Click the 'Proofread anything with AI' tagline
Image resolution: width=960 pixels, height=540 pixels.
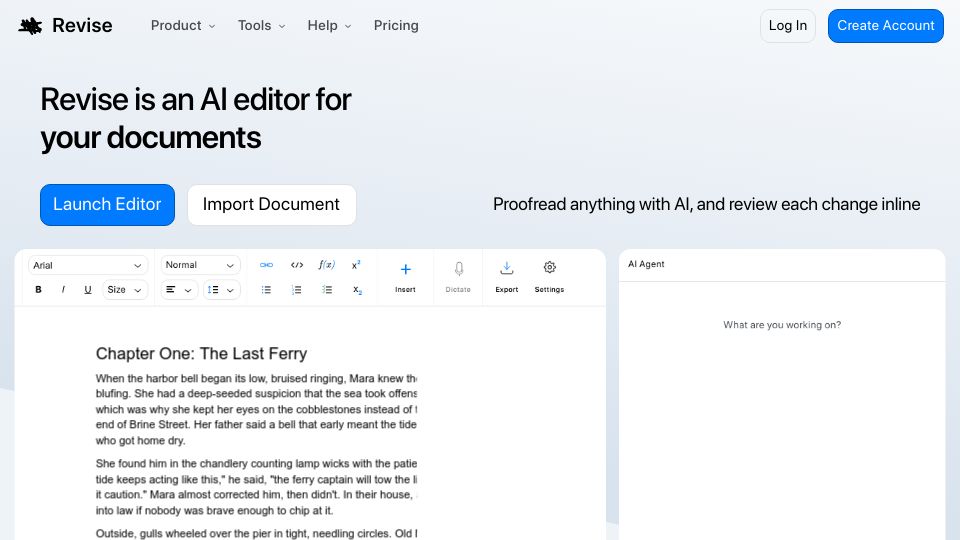click(707, 204)
